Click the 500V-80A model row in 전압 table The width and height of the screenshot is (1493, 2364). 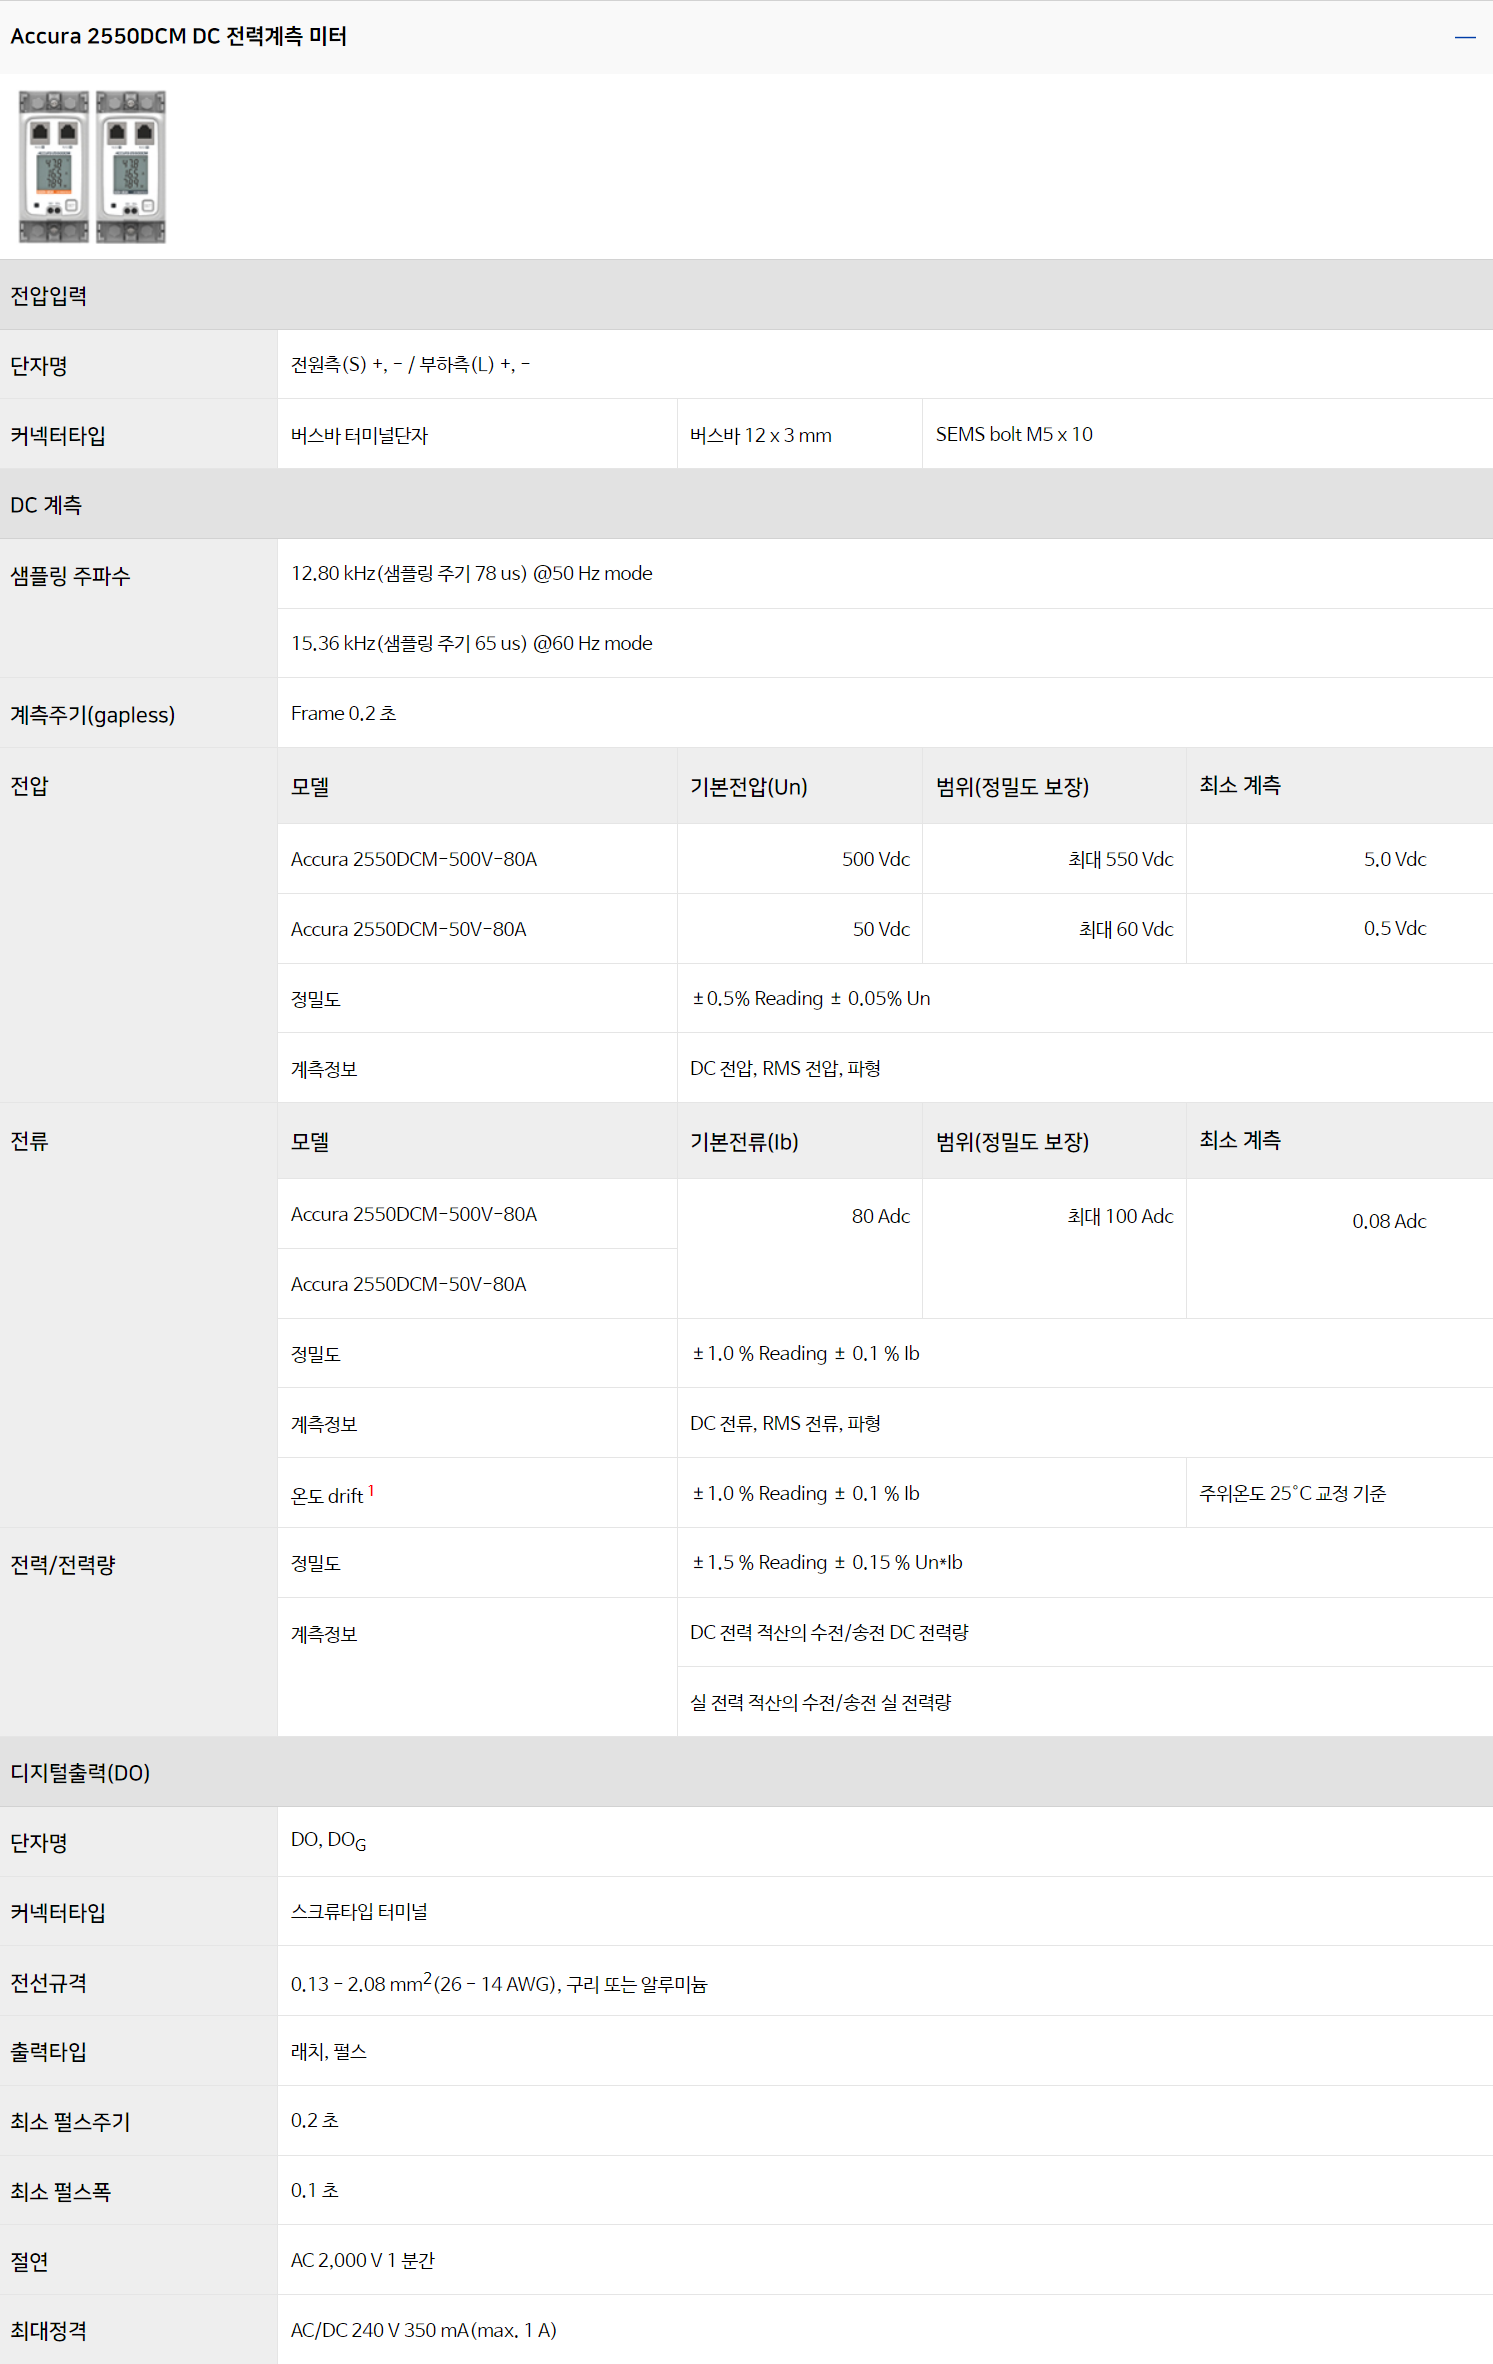[x=413, y=859]
